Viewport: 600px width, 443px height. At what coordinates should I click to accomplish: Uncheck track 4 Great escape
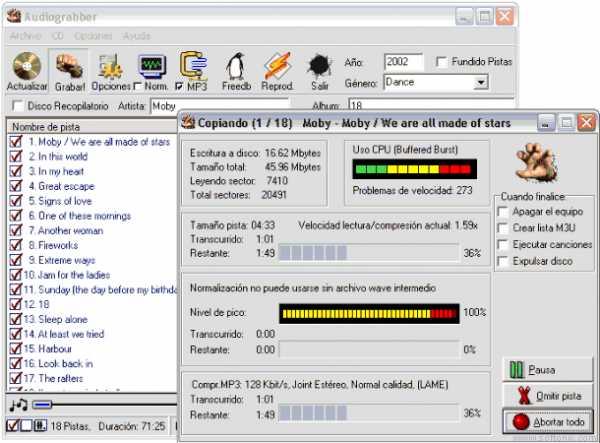coord(16,186)
